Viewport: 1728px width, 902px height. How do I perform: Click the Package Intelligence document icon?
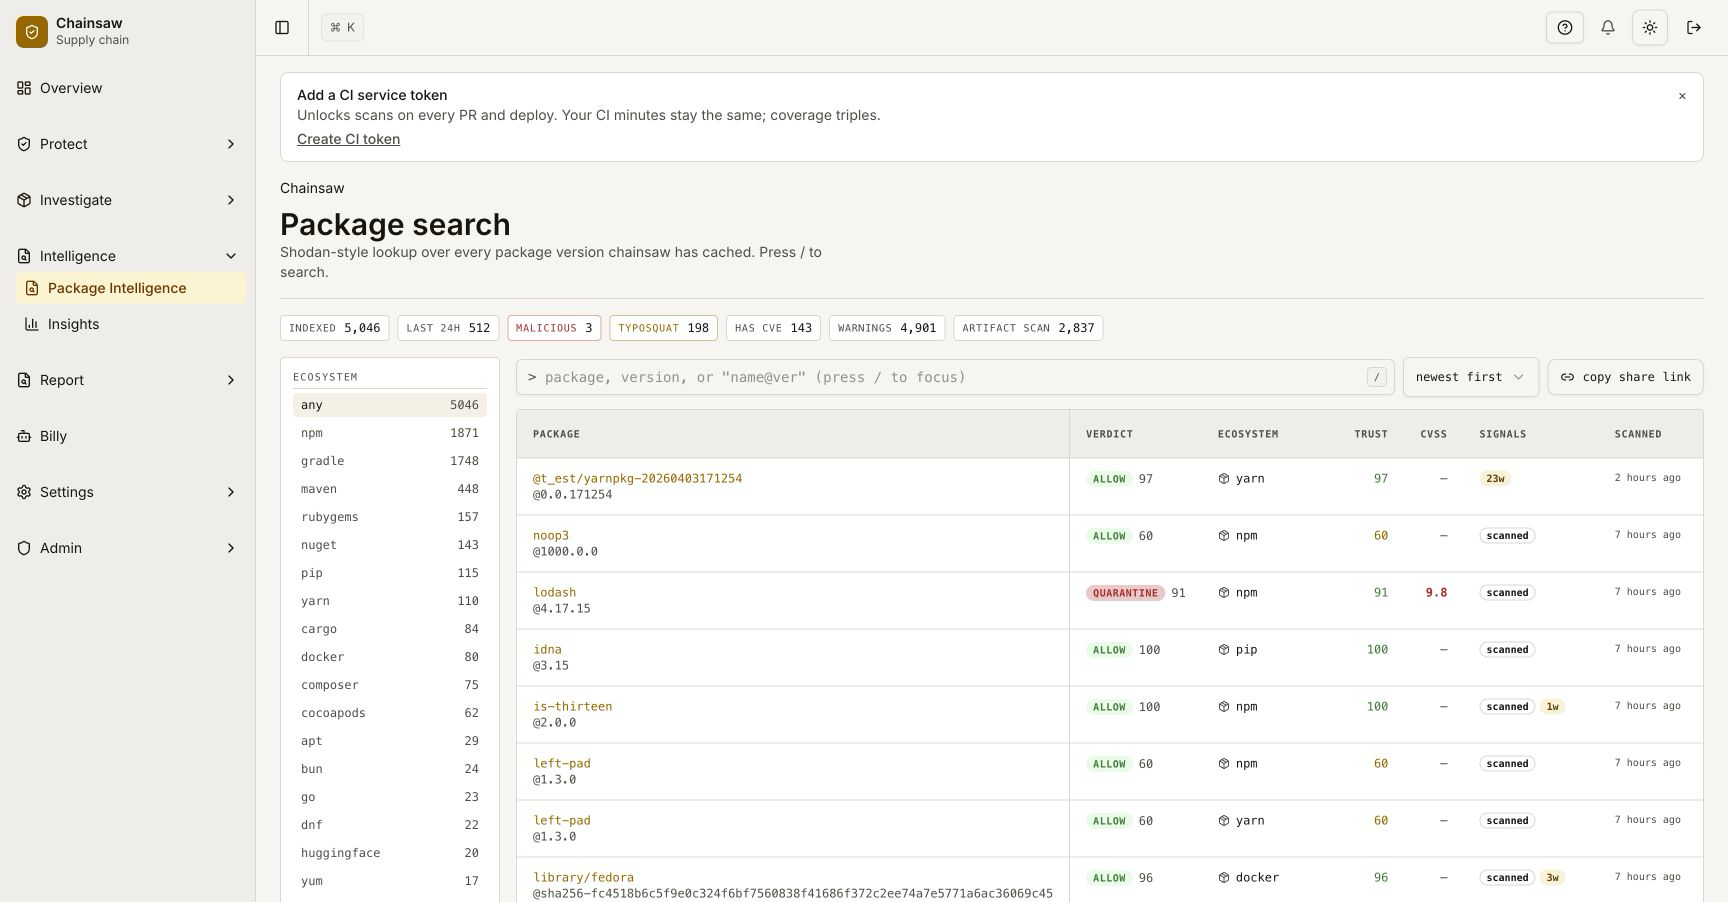[32, 288]
